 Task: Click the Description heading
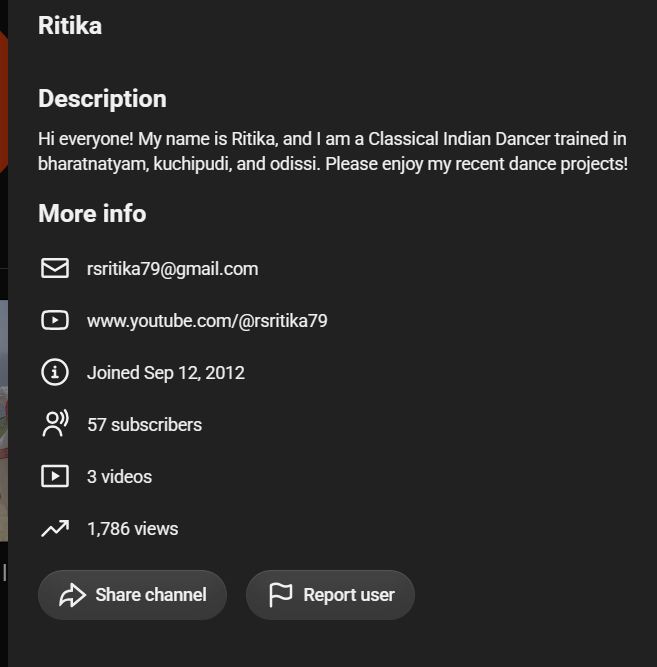coord(103,99)
